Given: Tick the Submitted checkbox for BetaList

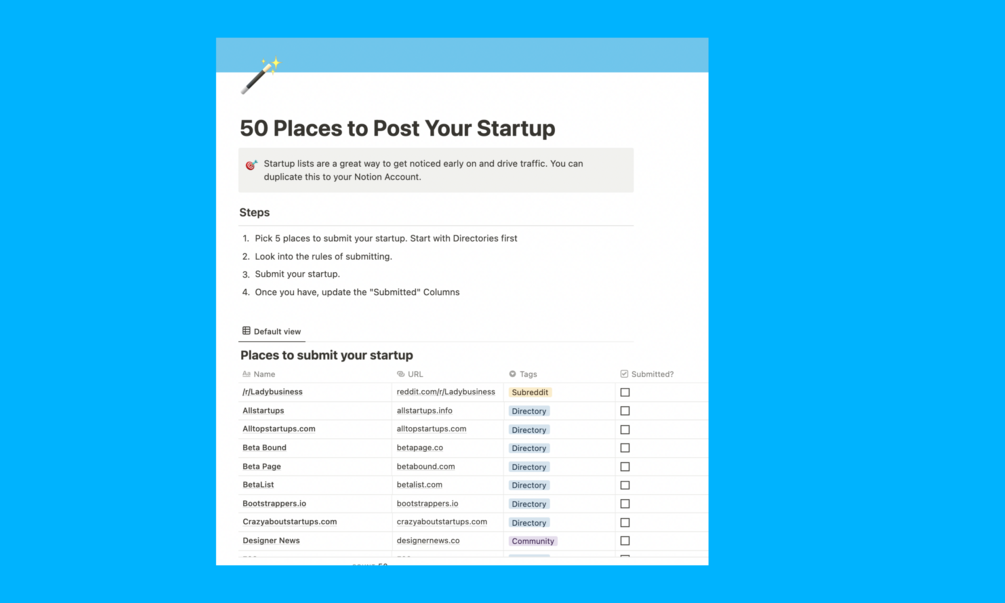Looking at the screenshot, I should (x=625, y=485).
